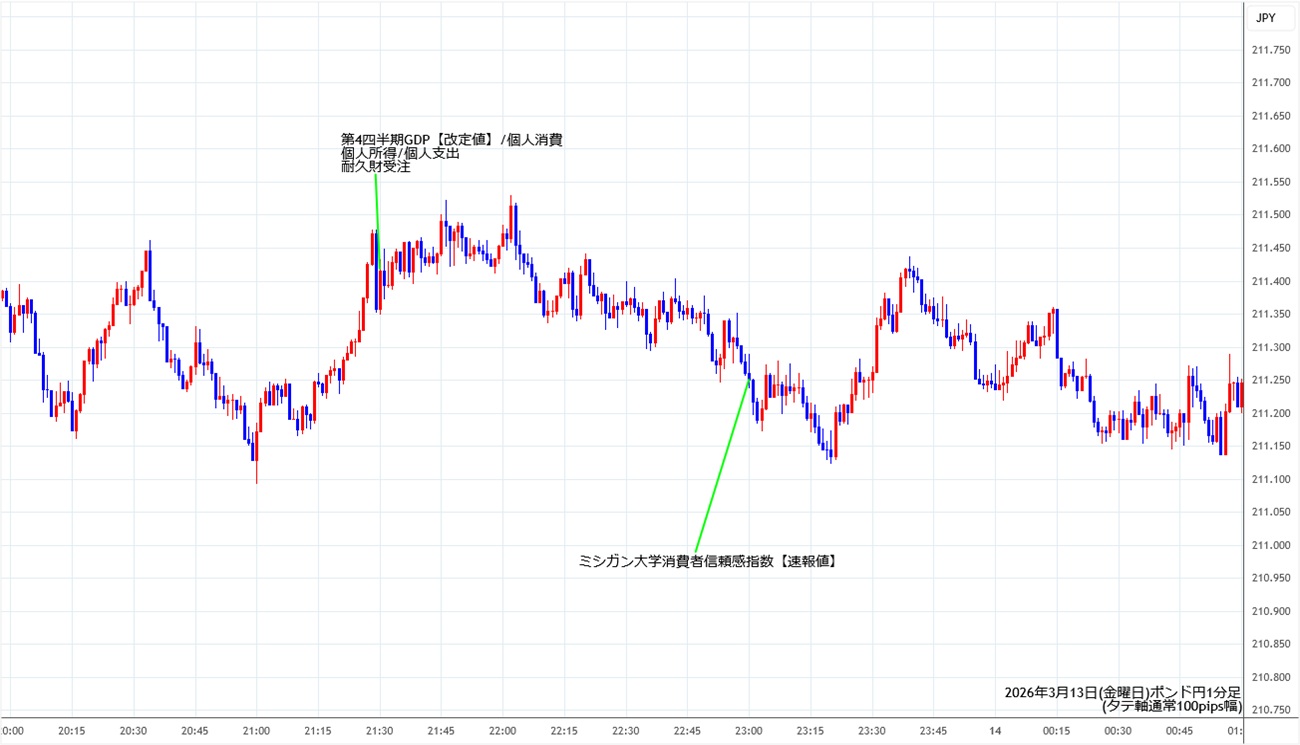Click the 211.000 price axis label
Image resolution: width=1300 pixels, height=745 pixels.
click(x=1270, y=545)
